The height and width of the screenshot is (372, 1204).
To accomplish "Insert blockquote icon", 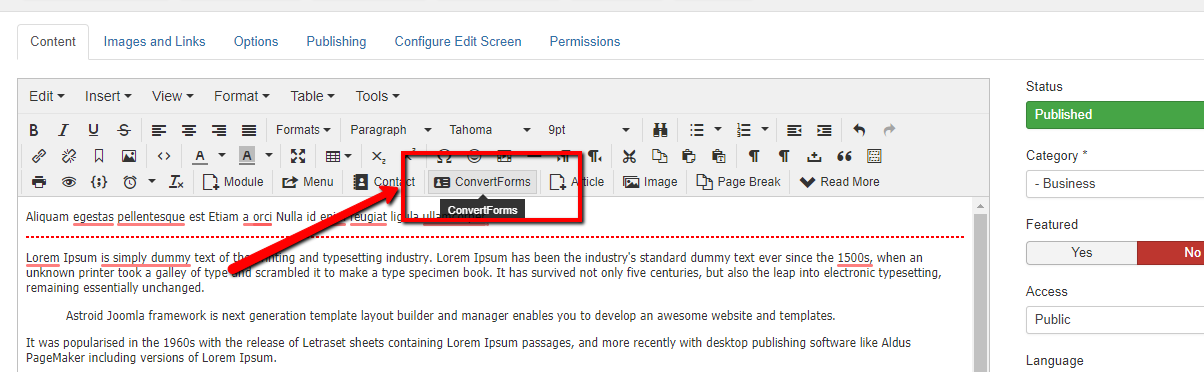I will [844, 156].
